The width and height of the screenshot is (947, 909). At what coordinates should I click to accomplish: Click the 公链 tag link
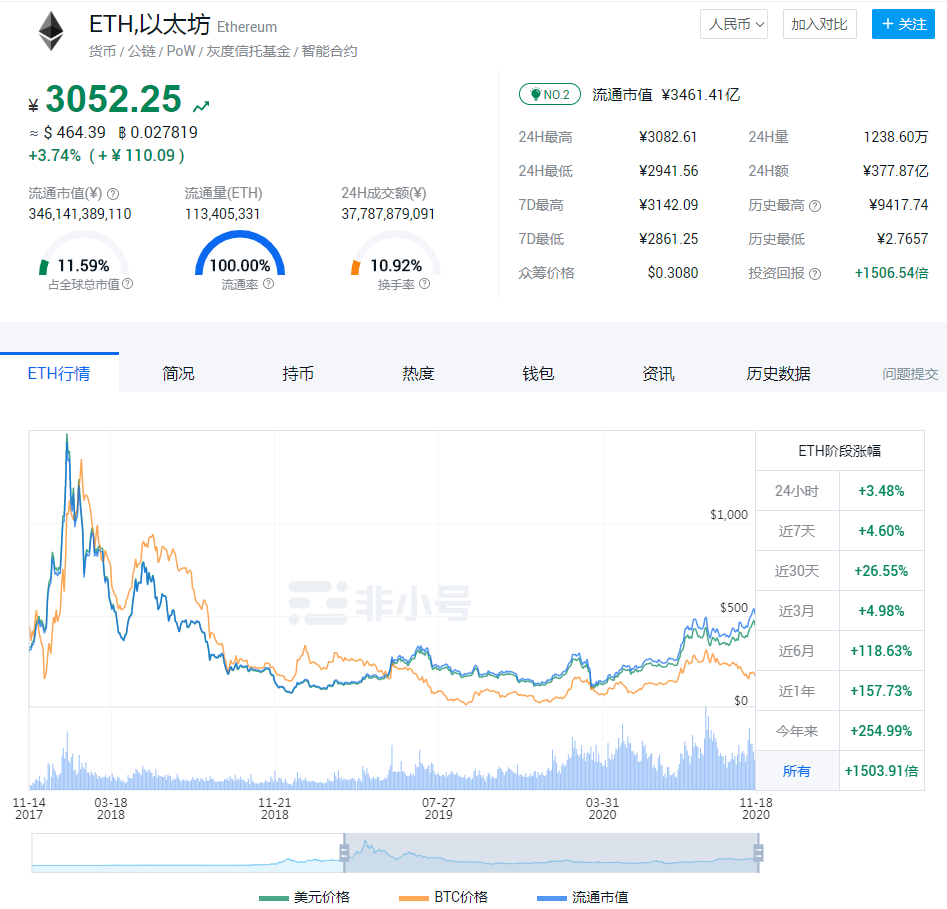pos(142,51)
